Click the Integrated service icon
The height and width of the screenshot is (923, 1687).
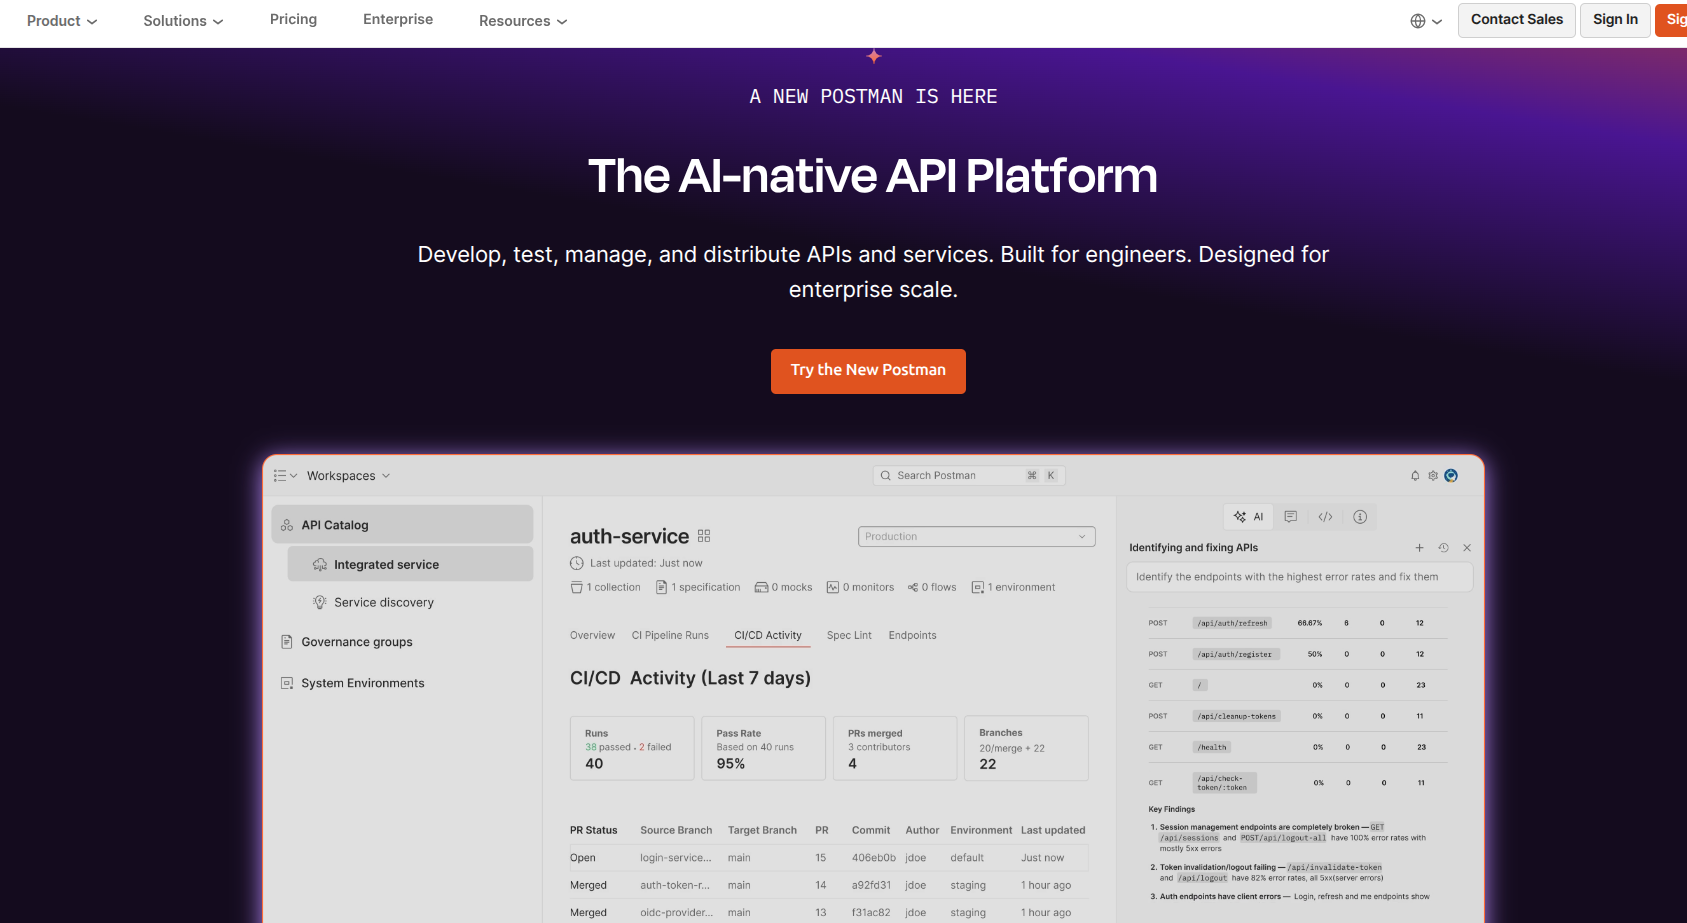click(x=320, y=565)
